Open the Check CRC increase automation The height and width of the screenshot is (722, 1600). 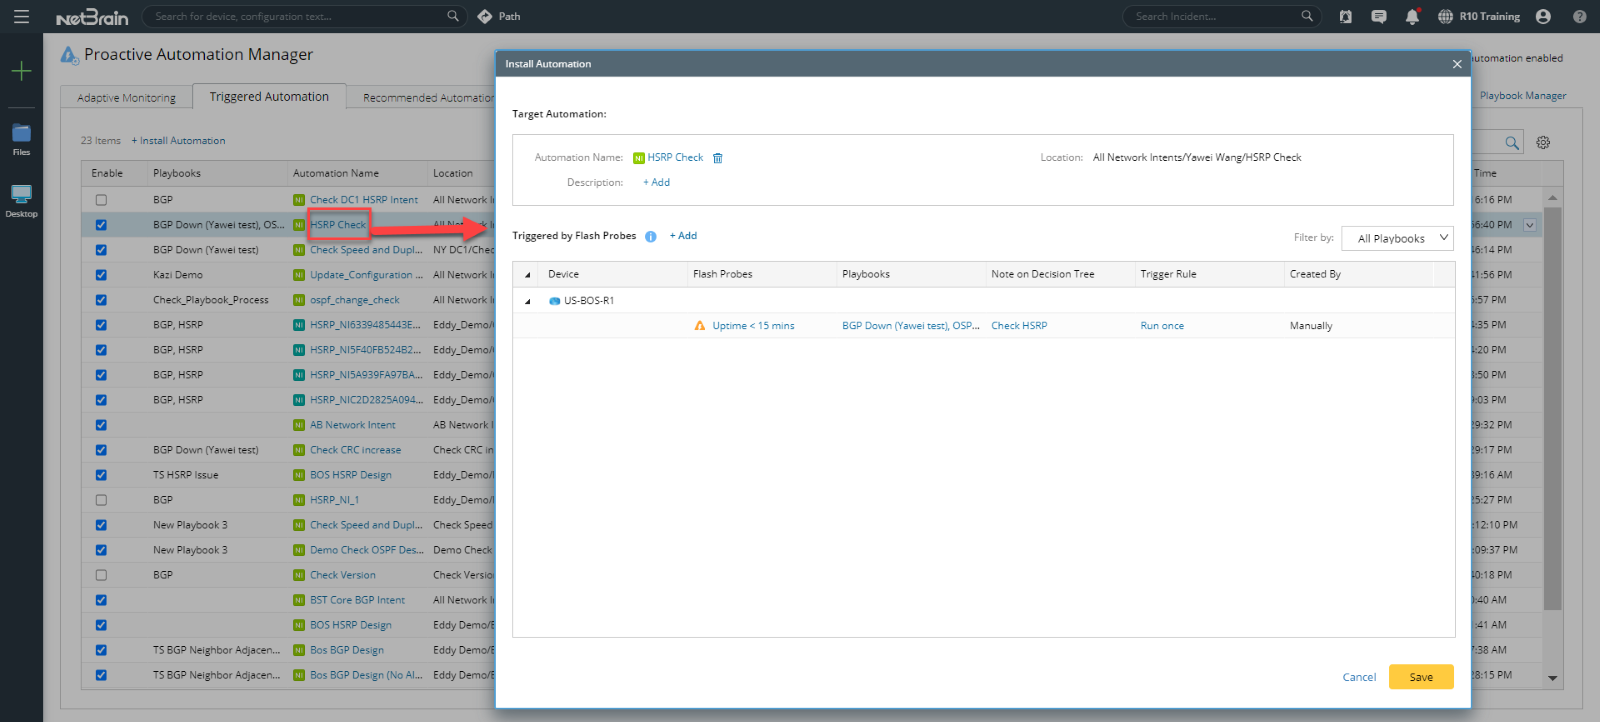click(355, 450)
